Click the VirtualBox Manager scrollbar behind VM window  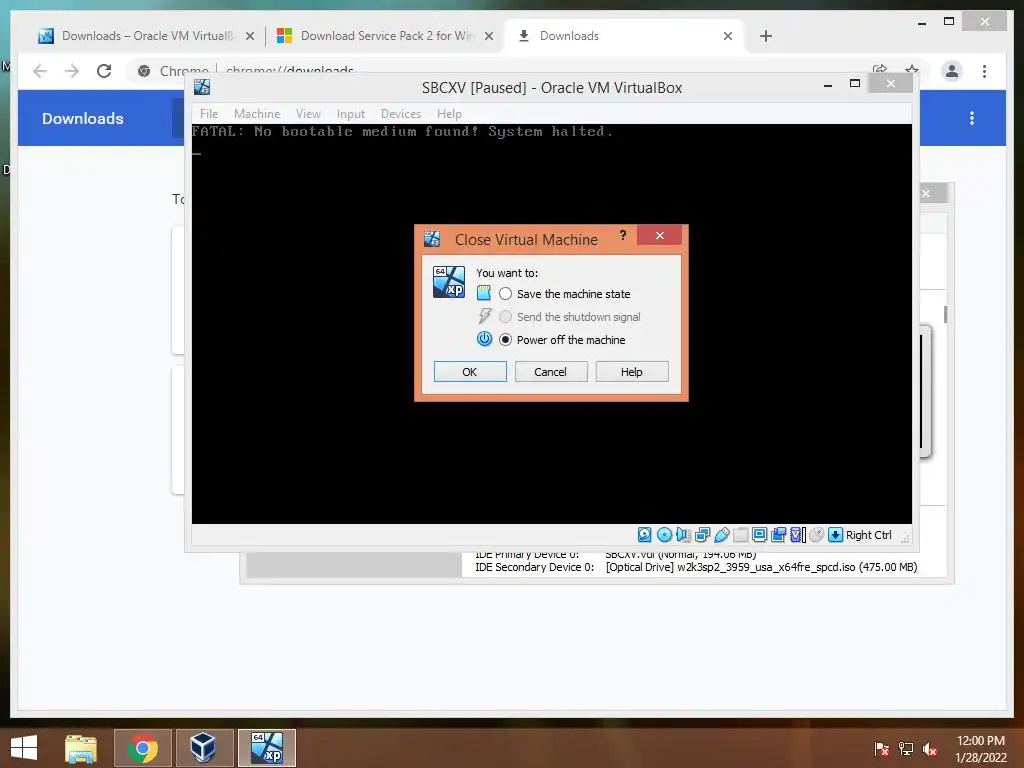click(946, 314)
